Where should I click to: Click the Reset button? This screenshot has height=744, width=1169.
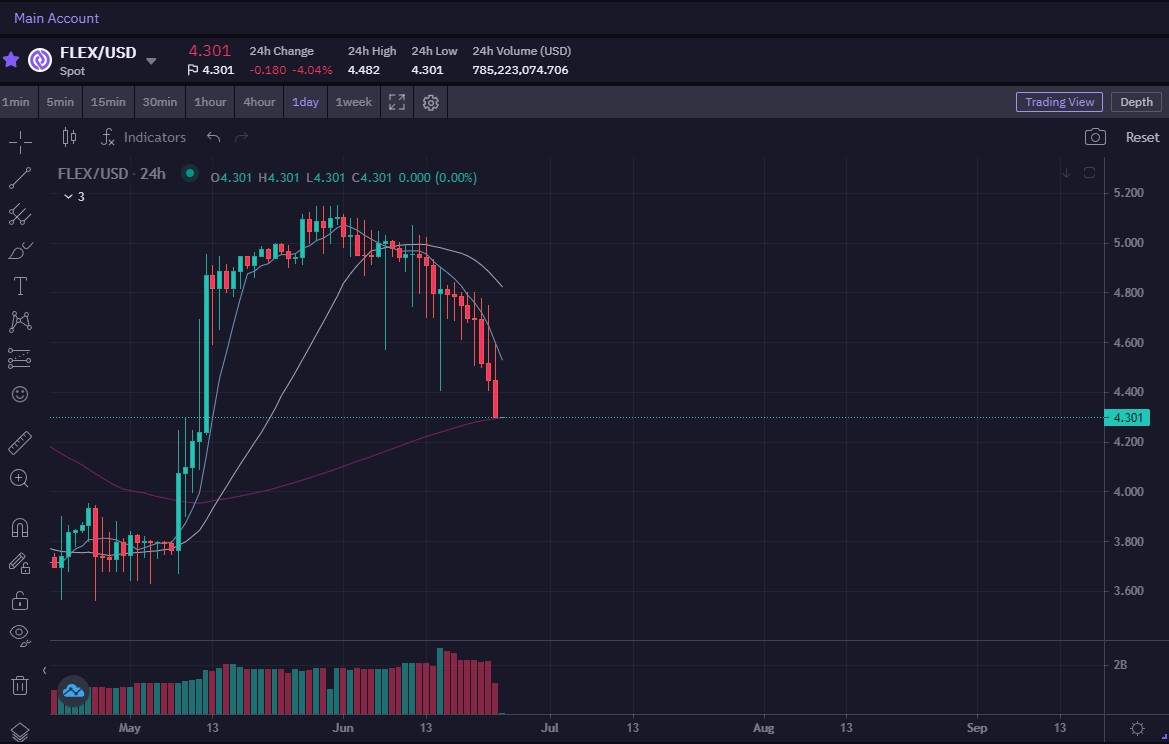[1142, 137]
